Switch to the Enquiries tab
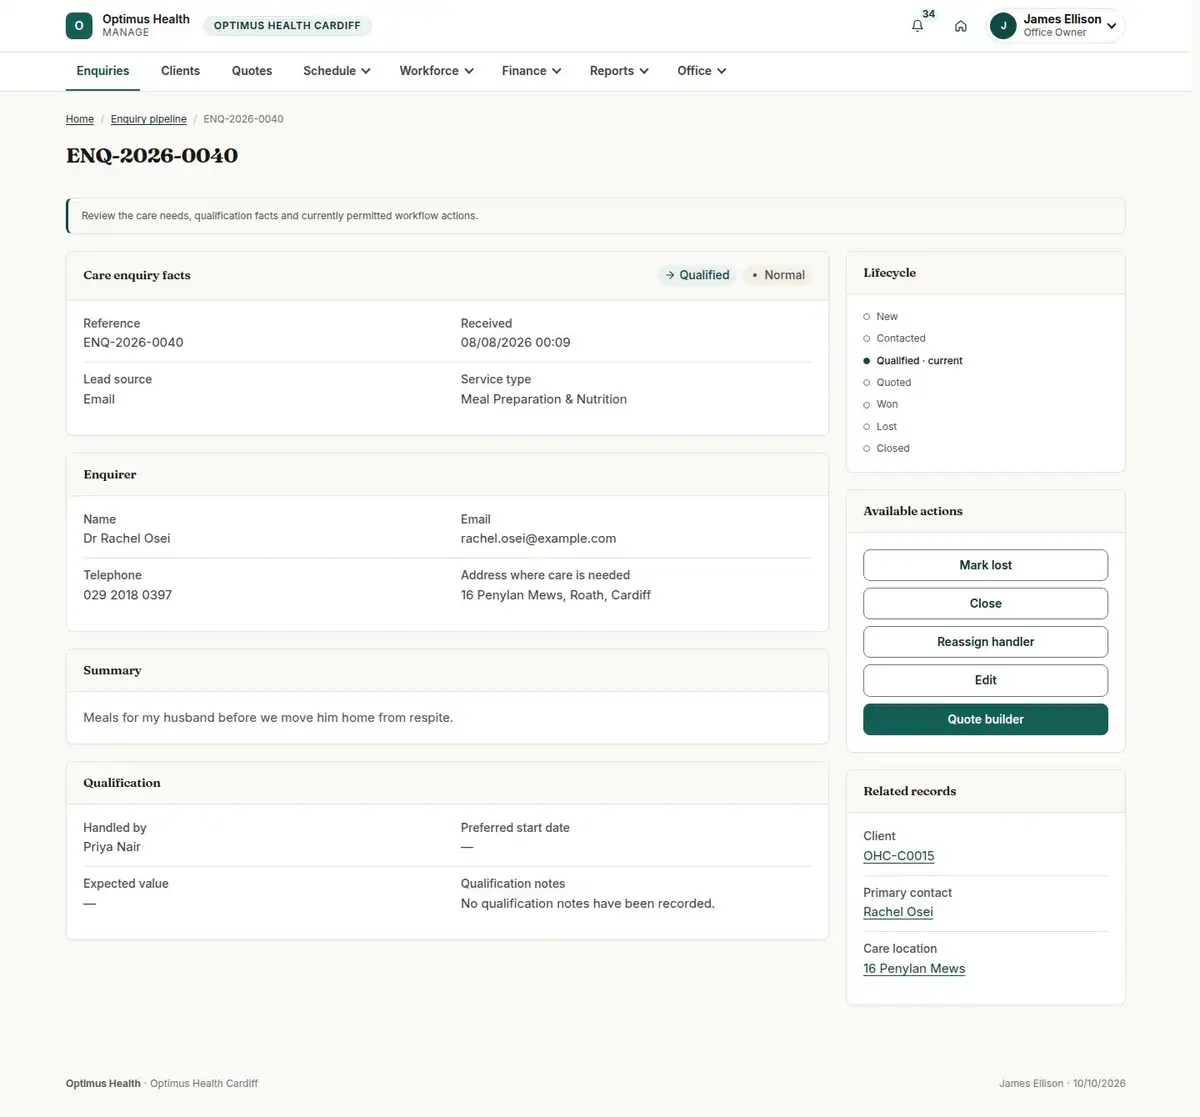 coord(103,71)
